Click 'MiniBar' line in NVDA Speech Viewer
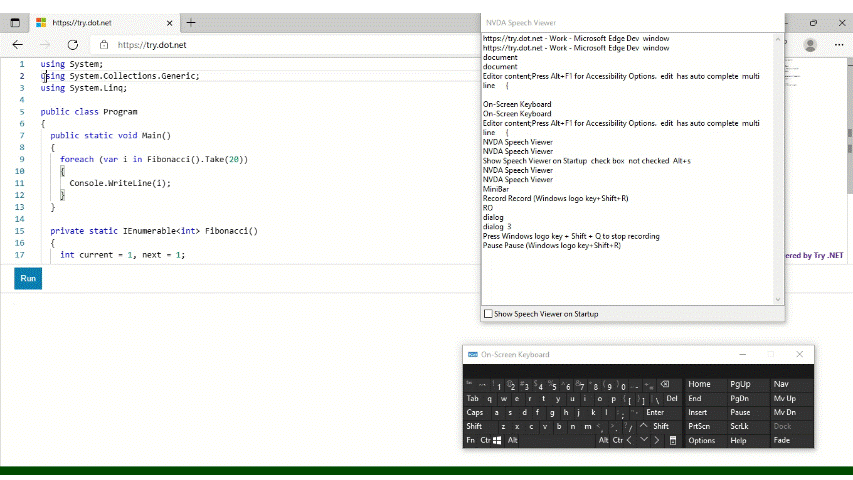Screen dimensions: 853x480 496,189
